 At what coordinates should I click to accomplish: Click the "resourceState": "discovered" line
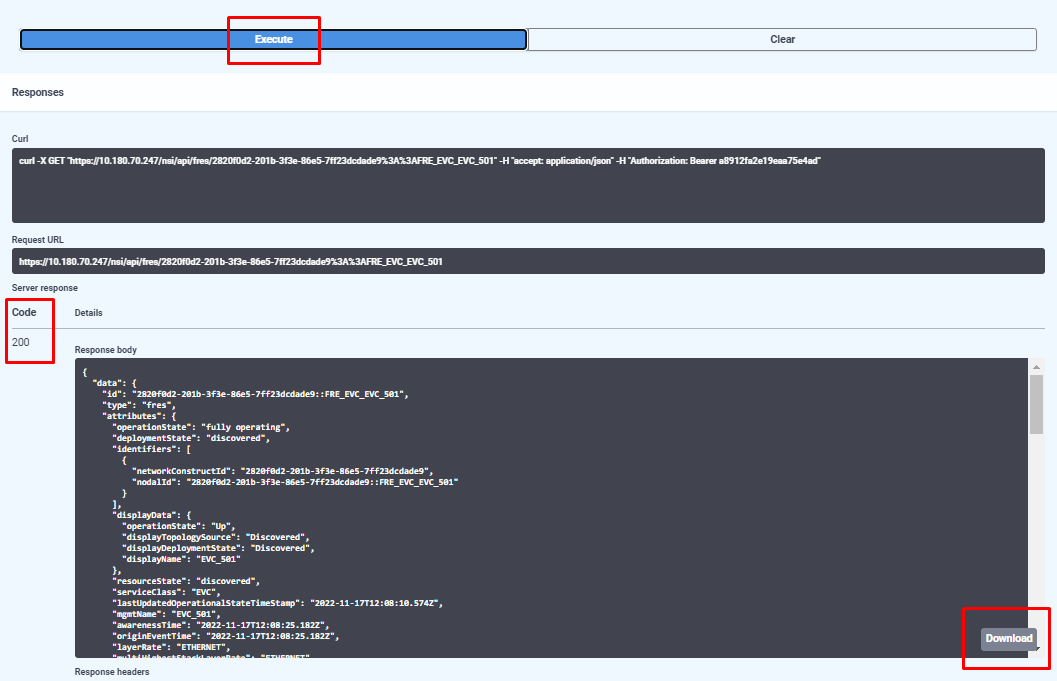(186, 581)
